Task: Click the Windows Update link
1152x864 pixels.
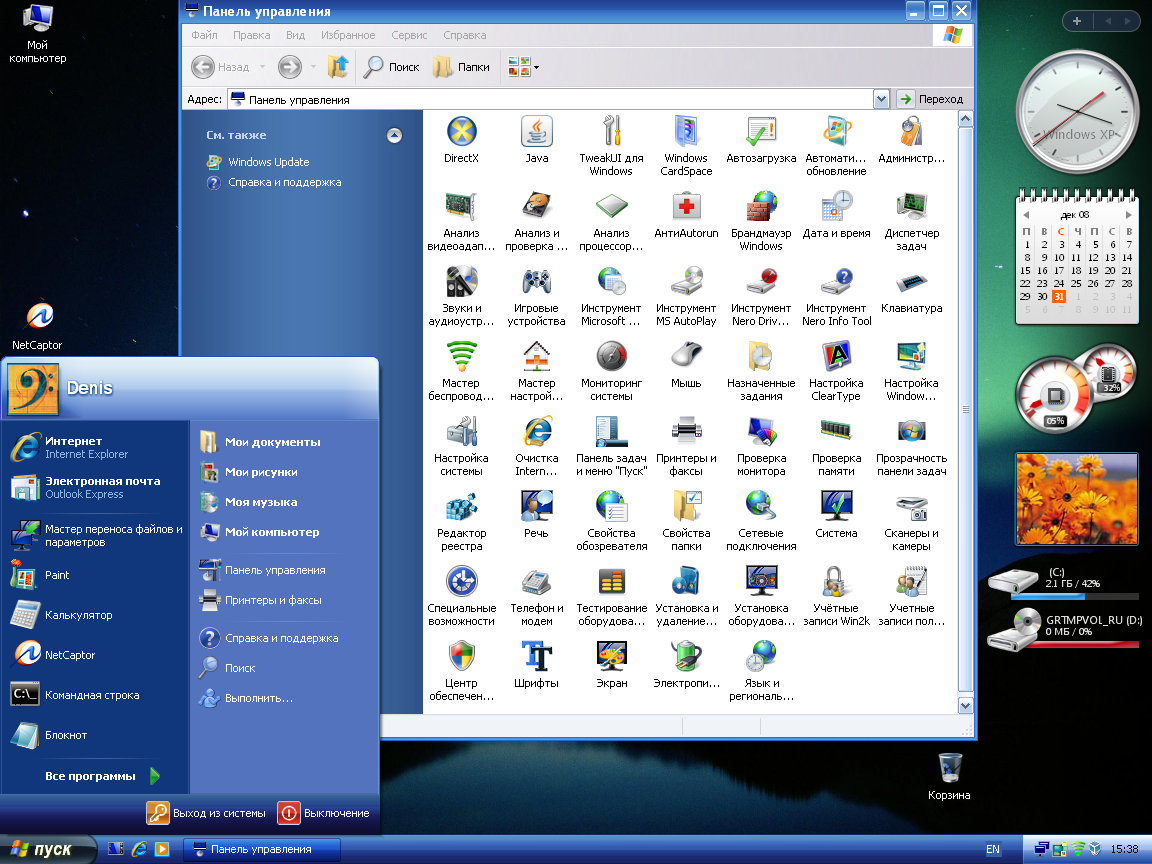Action: (x=268, y=162)
